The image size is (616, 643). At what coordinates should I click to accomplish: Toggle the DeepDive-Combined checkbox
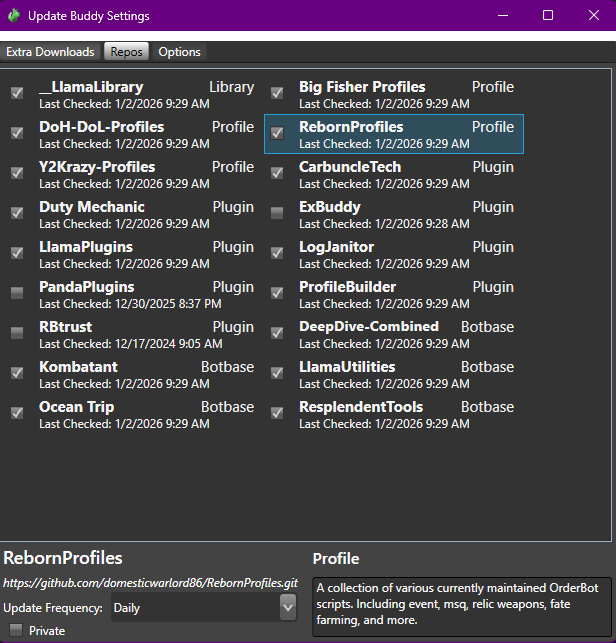tap(277, 333)
